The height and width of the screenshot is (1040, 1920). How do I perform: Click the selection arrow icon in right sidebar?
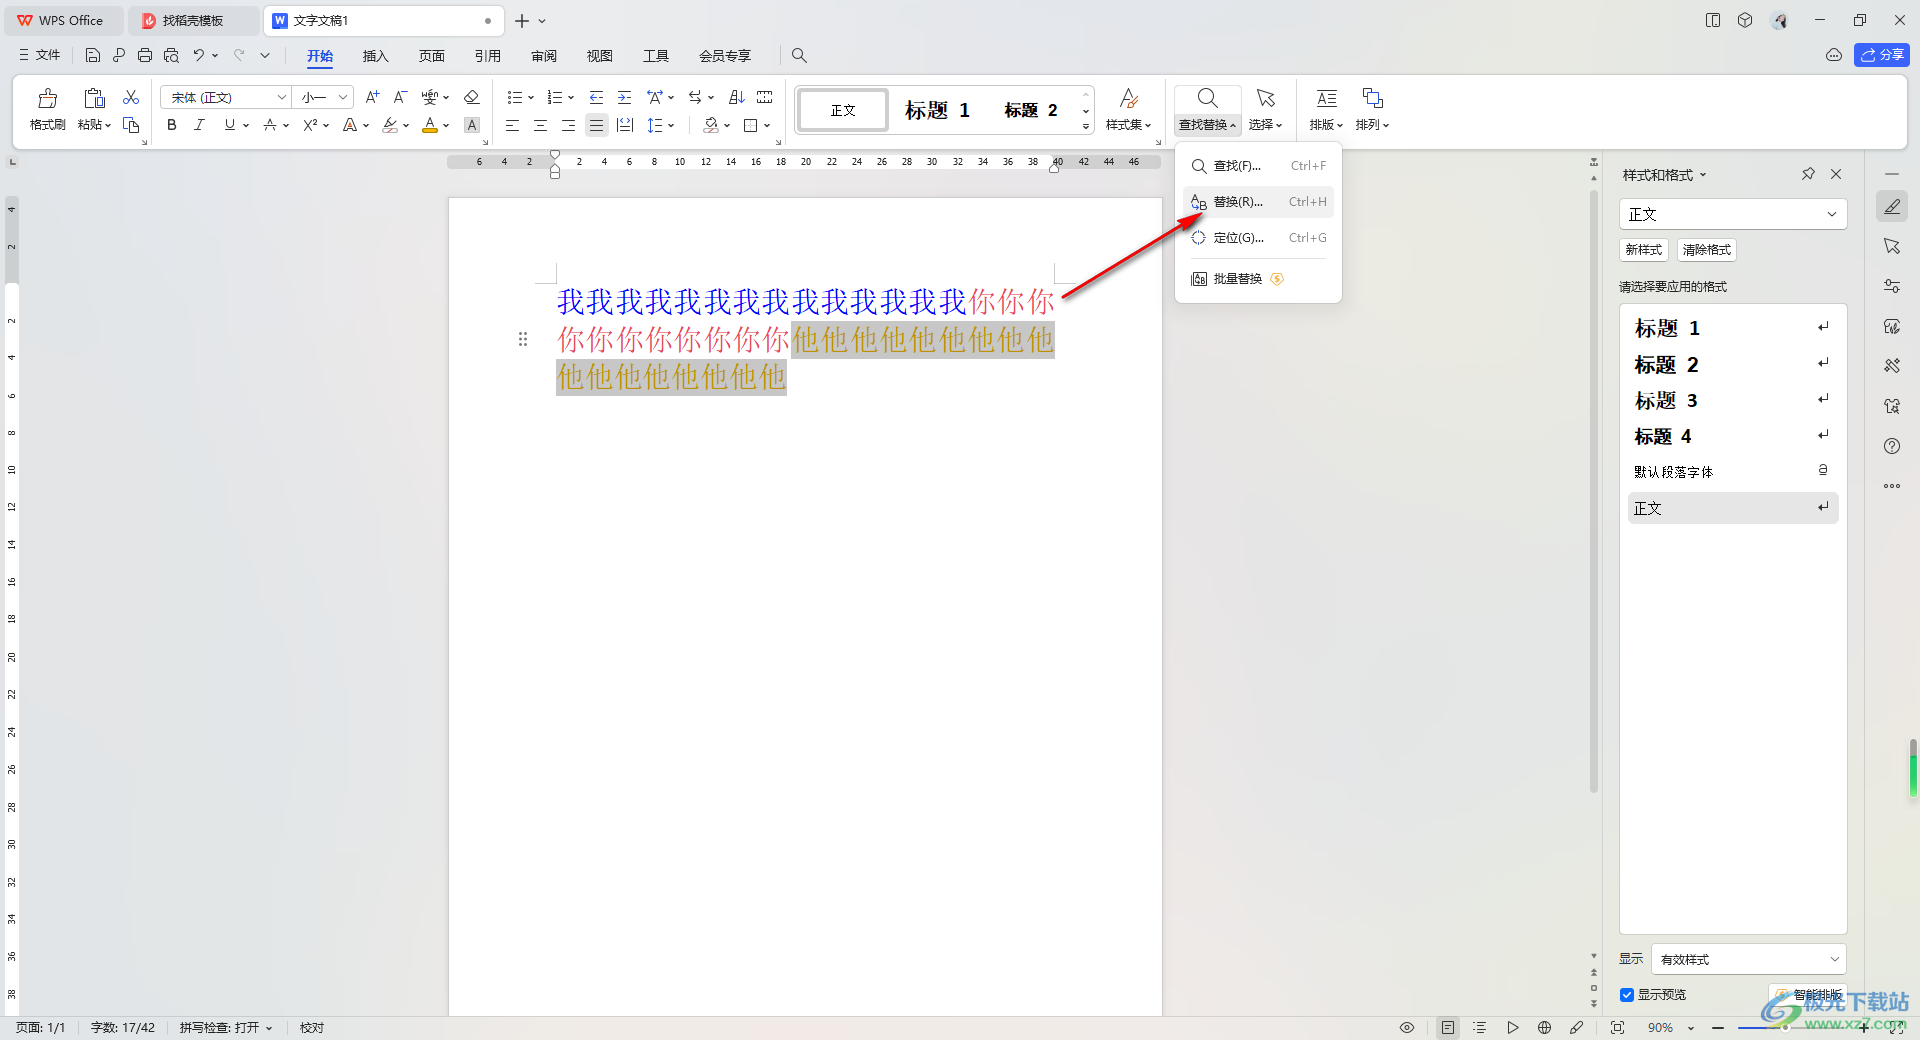(x=1892, y=246)
